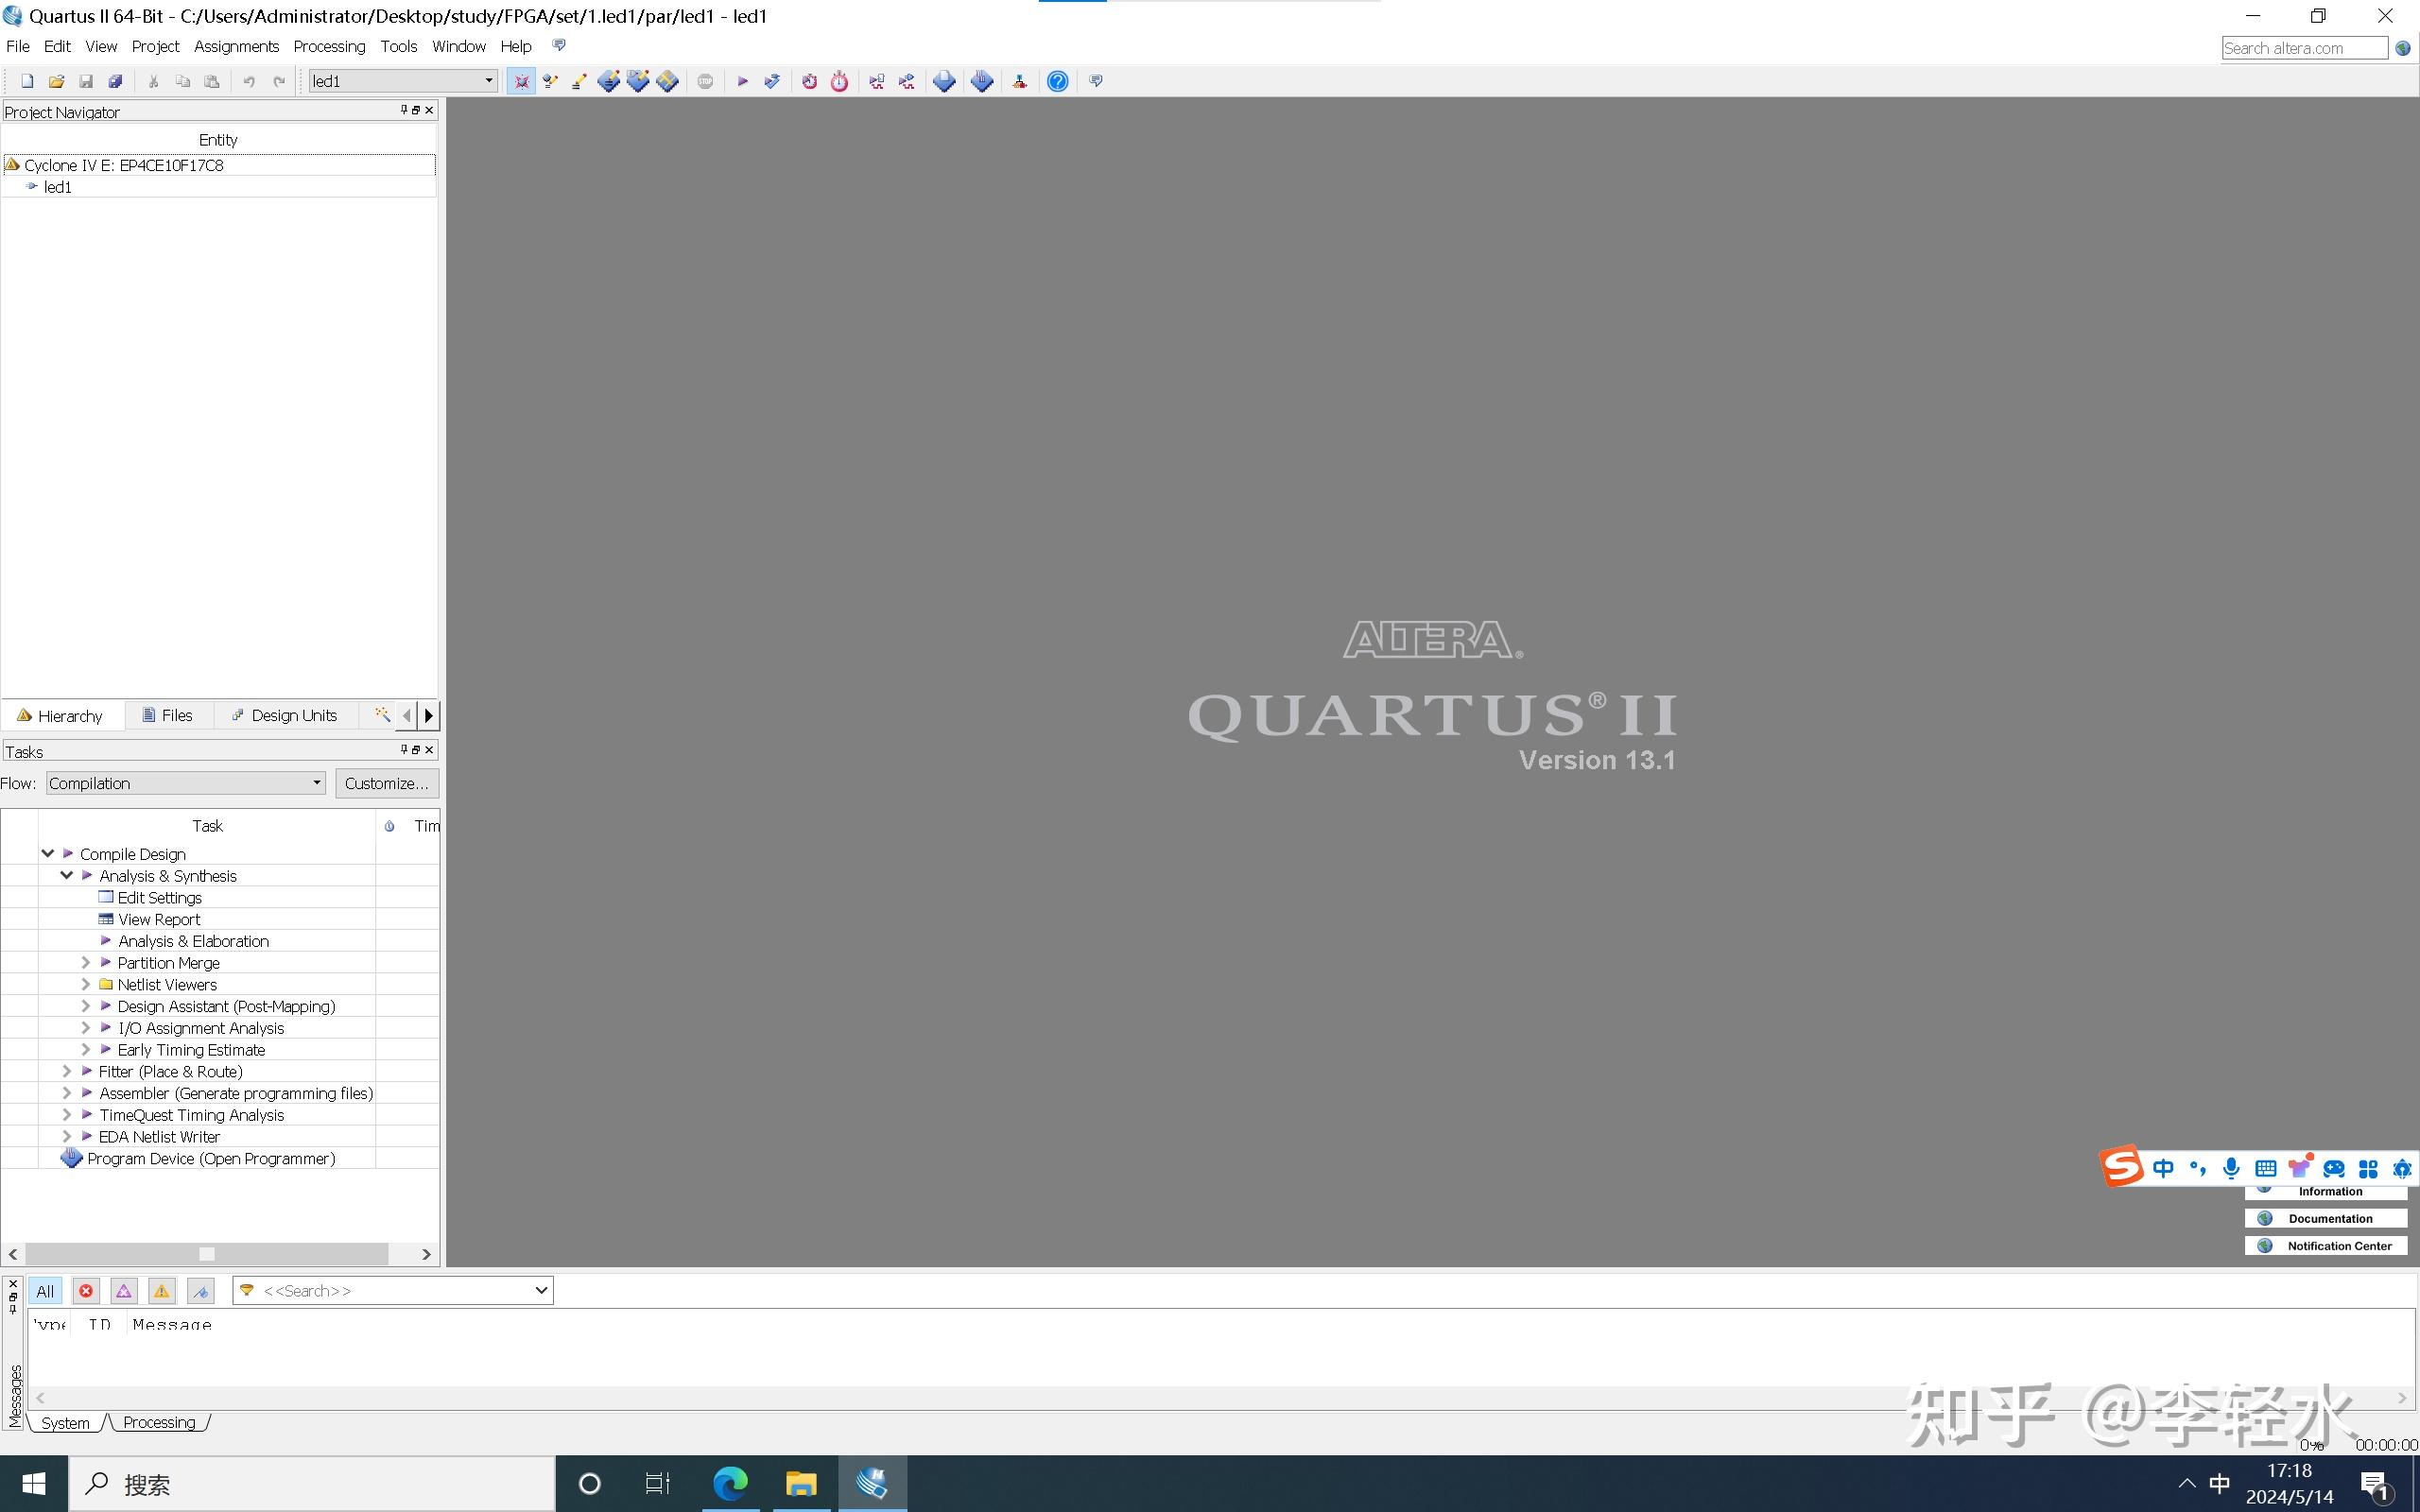Screen dimensions: 2420x1512
Task: Open the Documentation link
Action: (2326, 1218)
